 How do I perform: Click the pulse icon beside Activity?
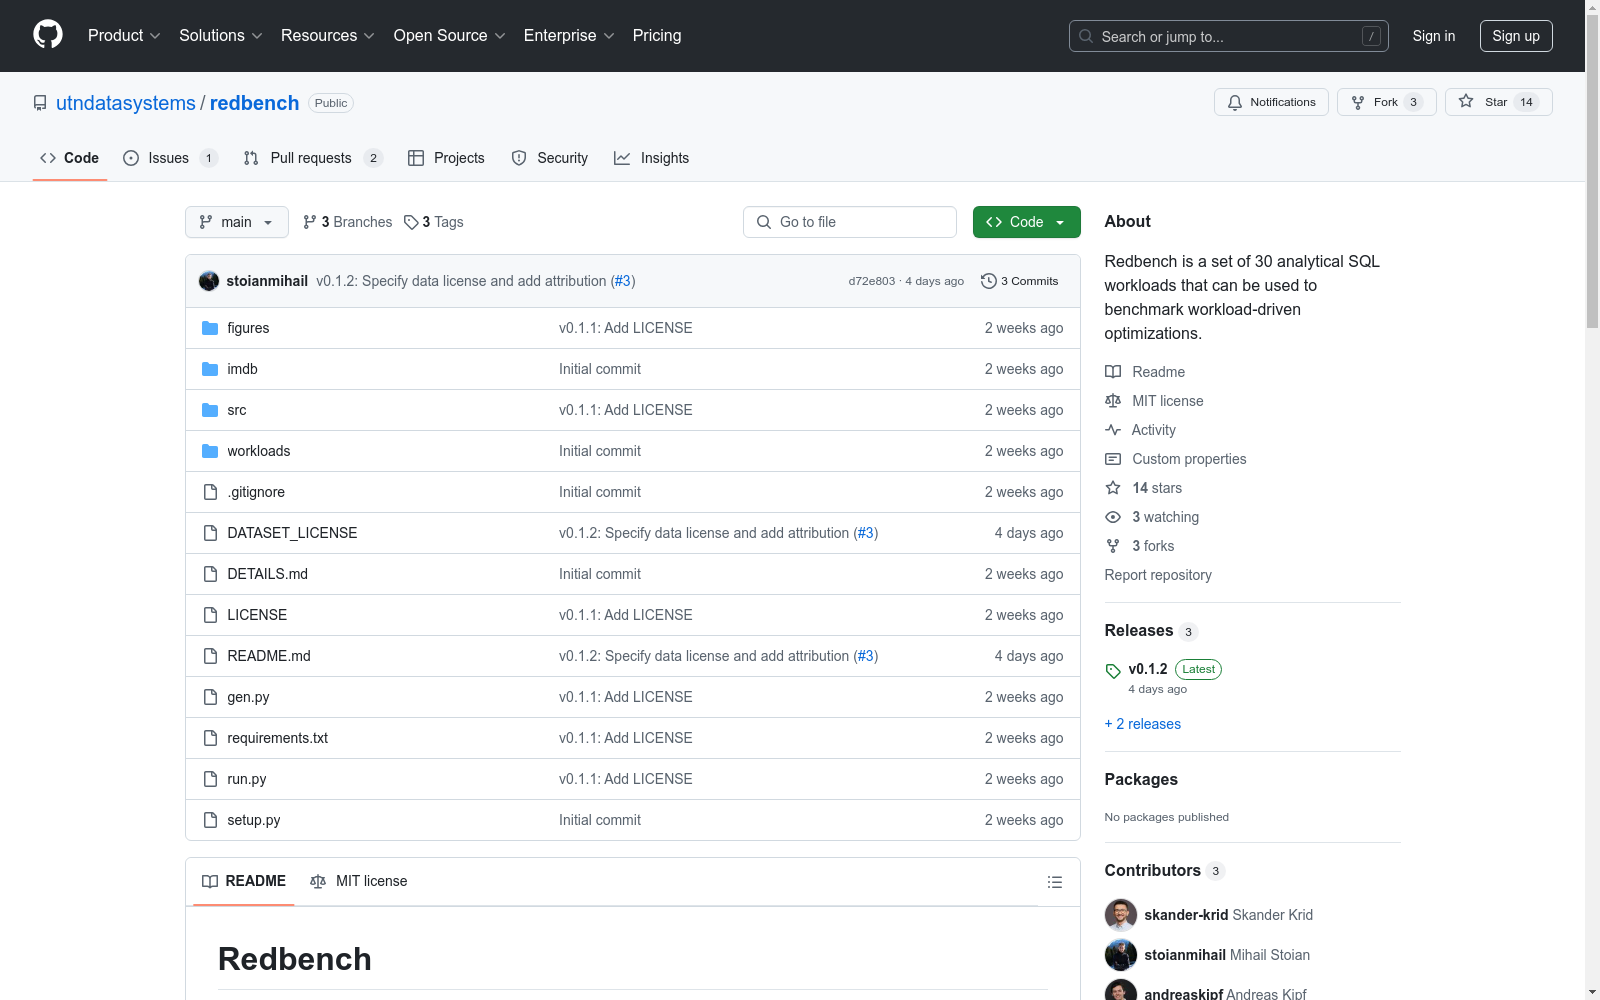tap(1113, 430)
